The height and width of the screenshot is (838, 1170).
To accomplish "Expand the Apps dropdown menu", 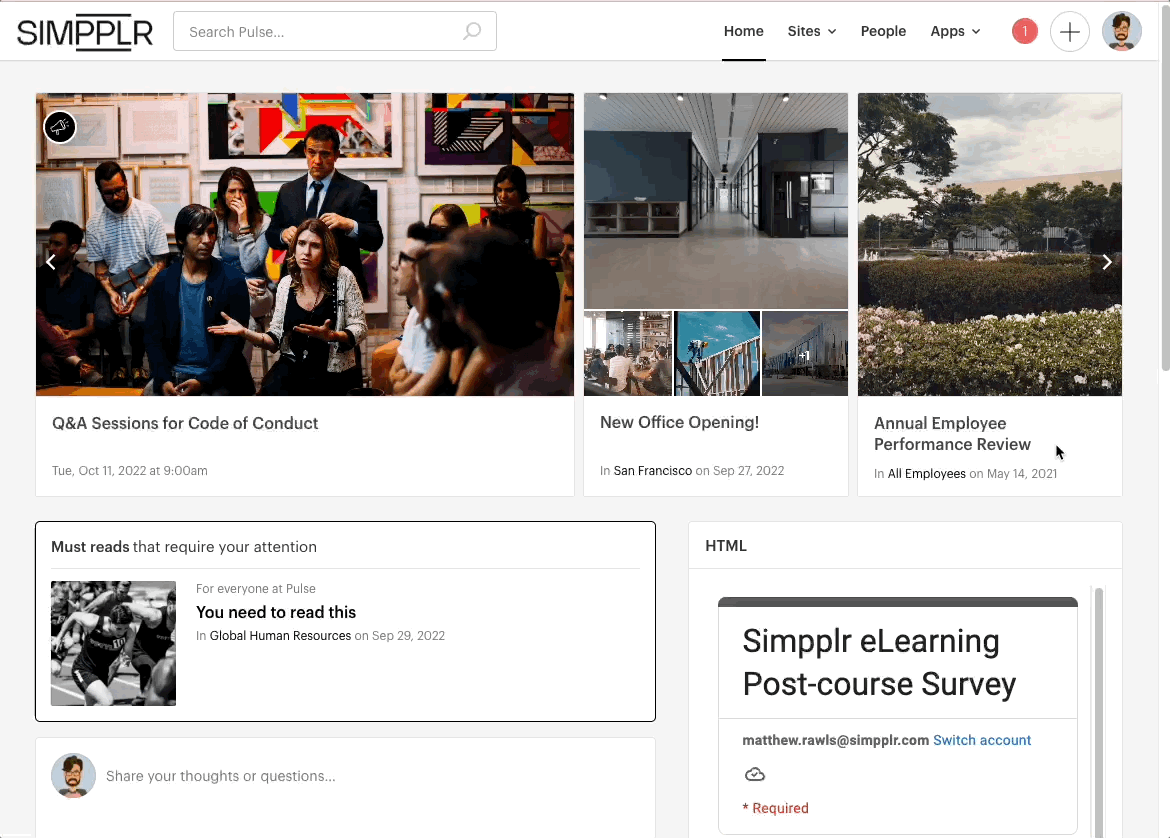I will pyautogui.click(x=955, y=32).
